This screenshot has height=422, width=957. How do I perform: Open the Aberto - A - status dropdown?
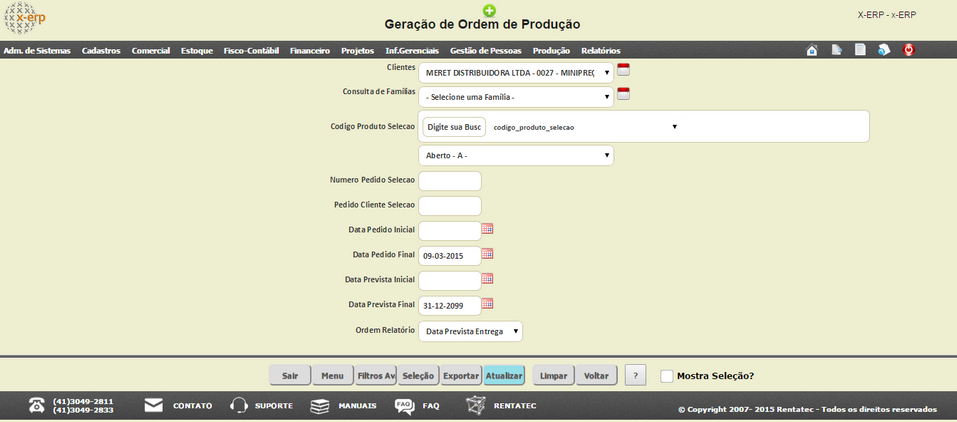tap(516, 156)
